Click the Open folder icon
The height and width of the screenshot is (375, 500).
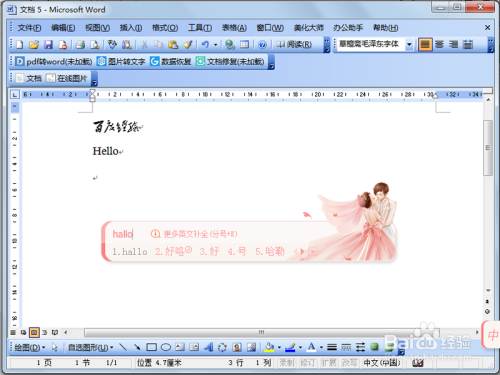pyautogui.click(x=34, y=45)
